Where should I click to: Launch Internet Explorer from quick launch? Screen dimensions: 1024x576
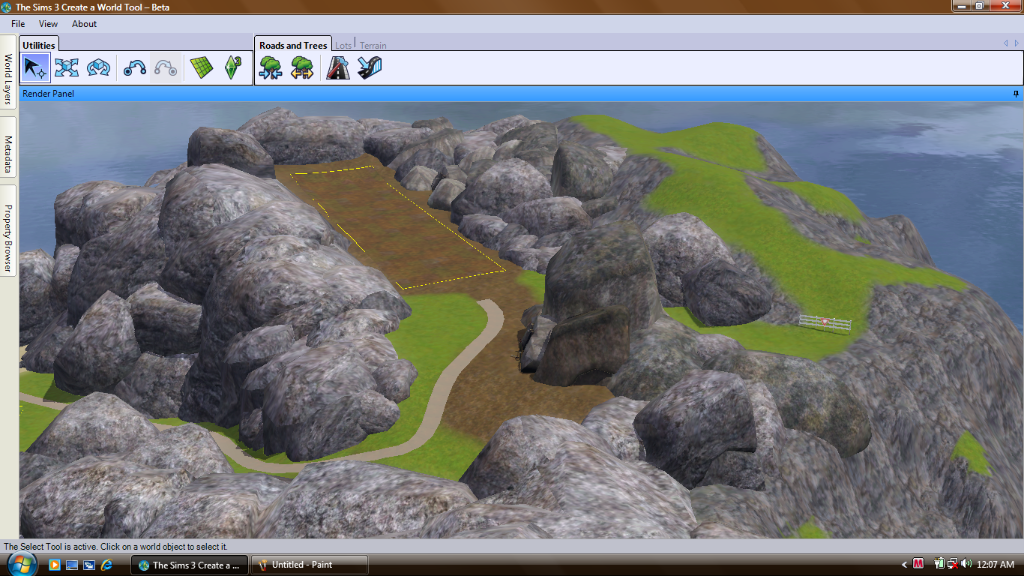[x=106, y=565]
